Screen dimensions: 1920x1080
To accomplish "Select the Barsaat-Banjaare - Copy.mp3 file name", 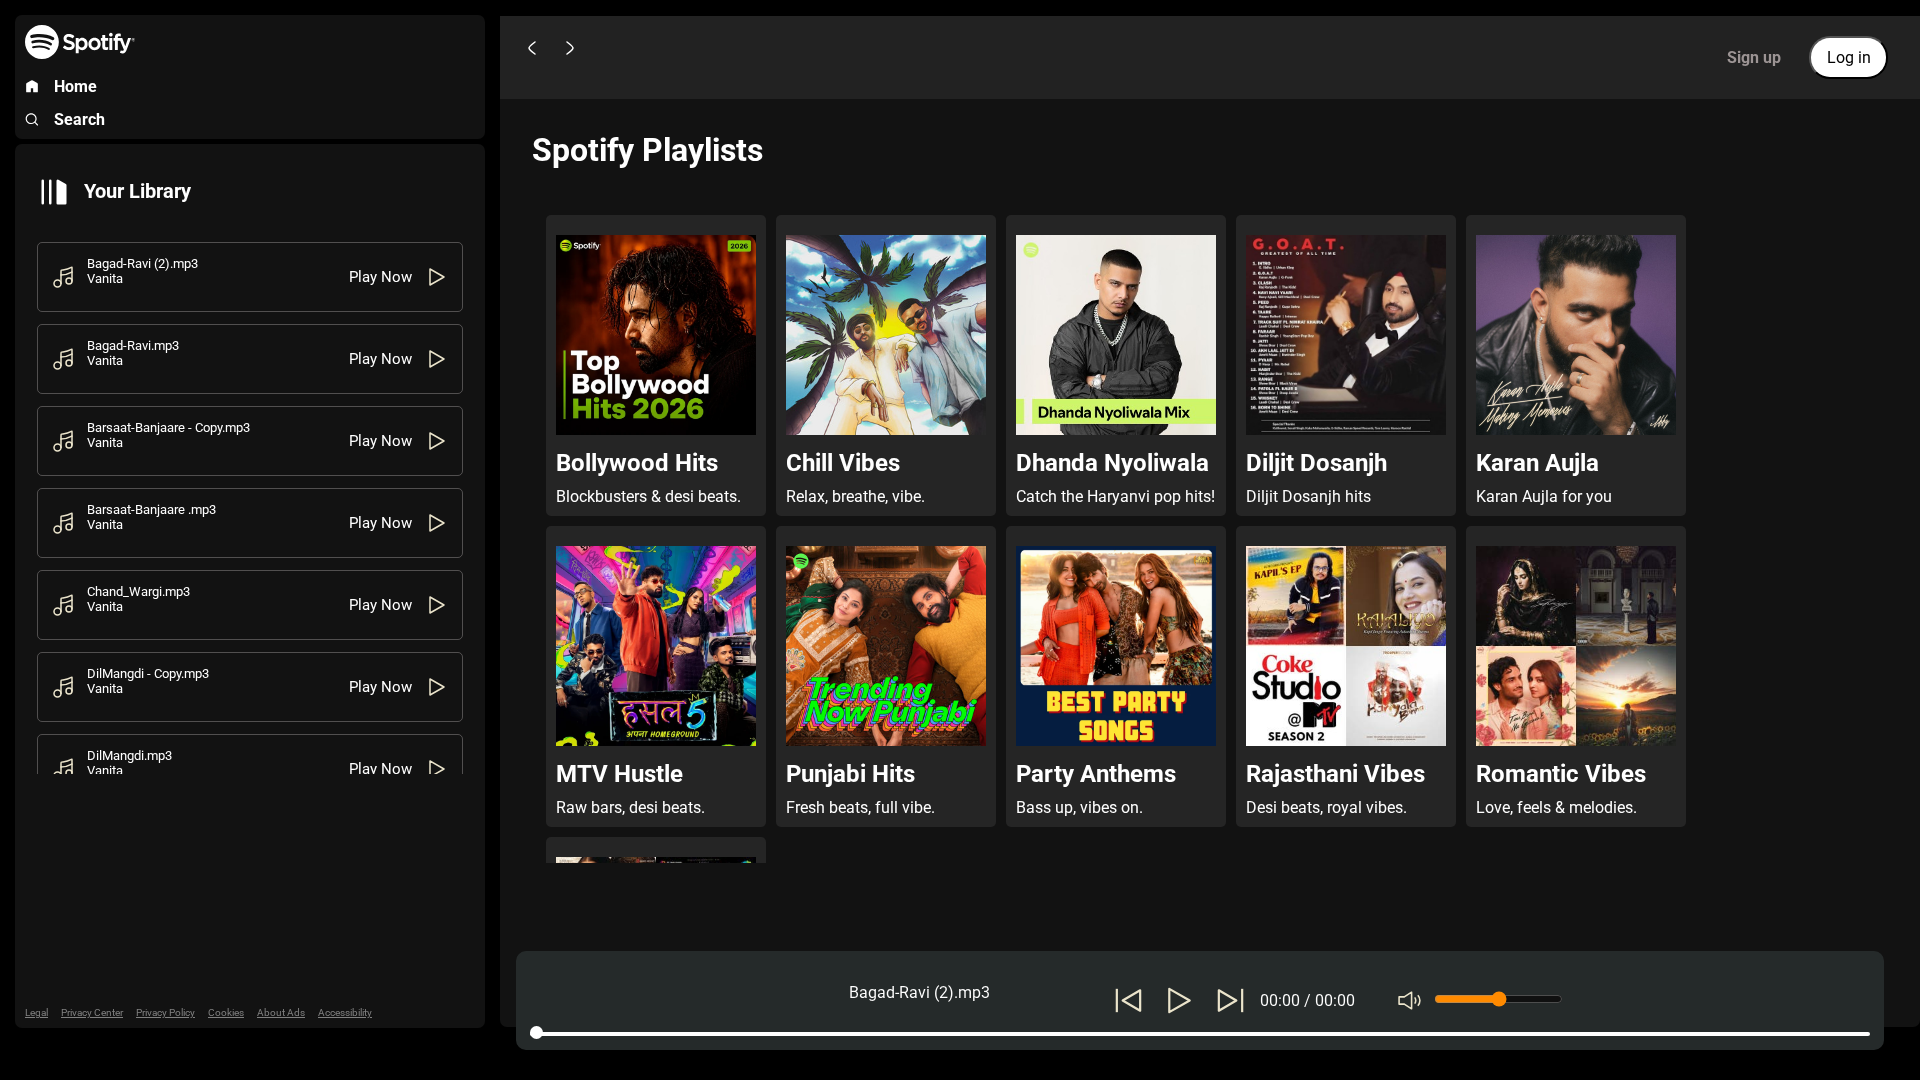I will click(x=168, y=428).
